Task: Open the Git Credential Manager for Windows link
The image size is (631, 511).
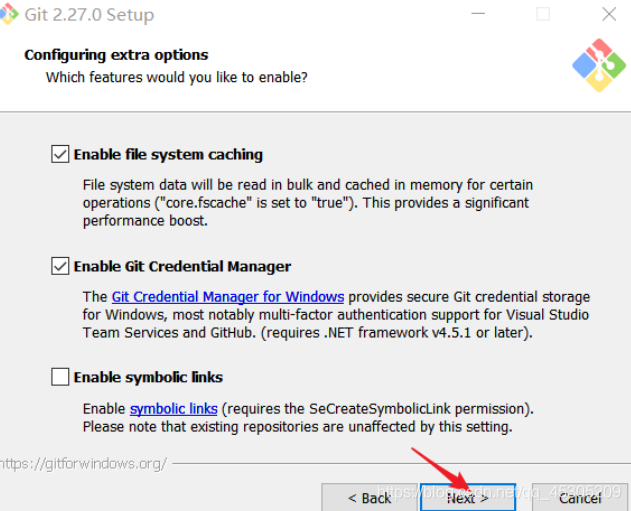Action: (x=228, y=297)
